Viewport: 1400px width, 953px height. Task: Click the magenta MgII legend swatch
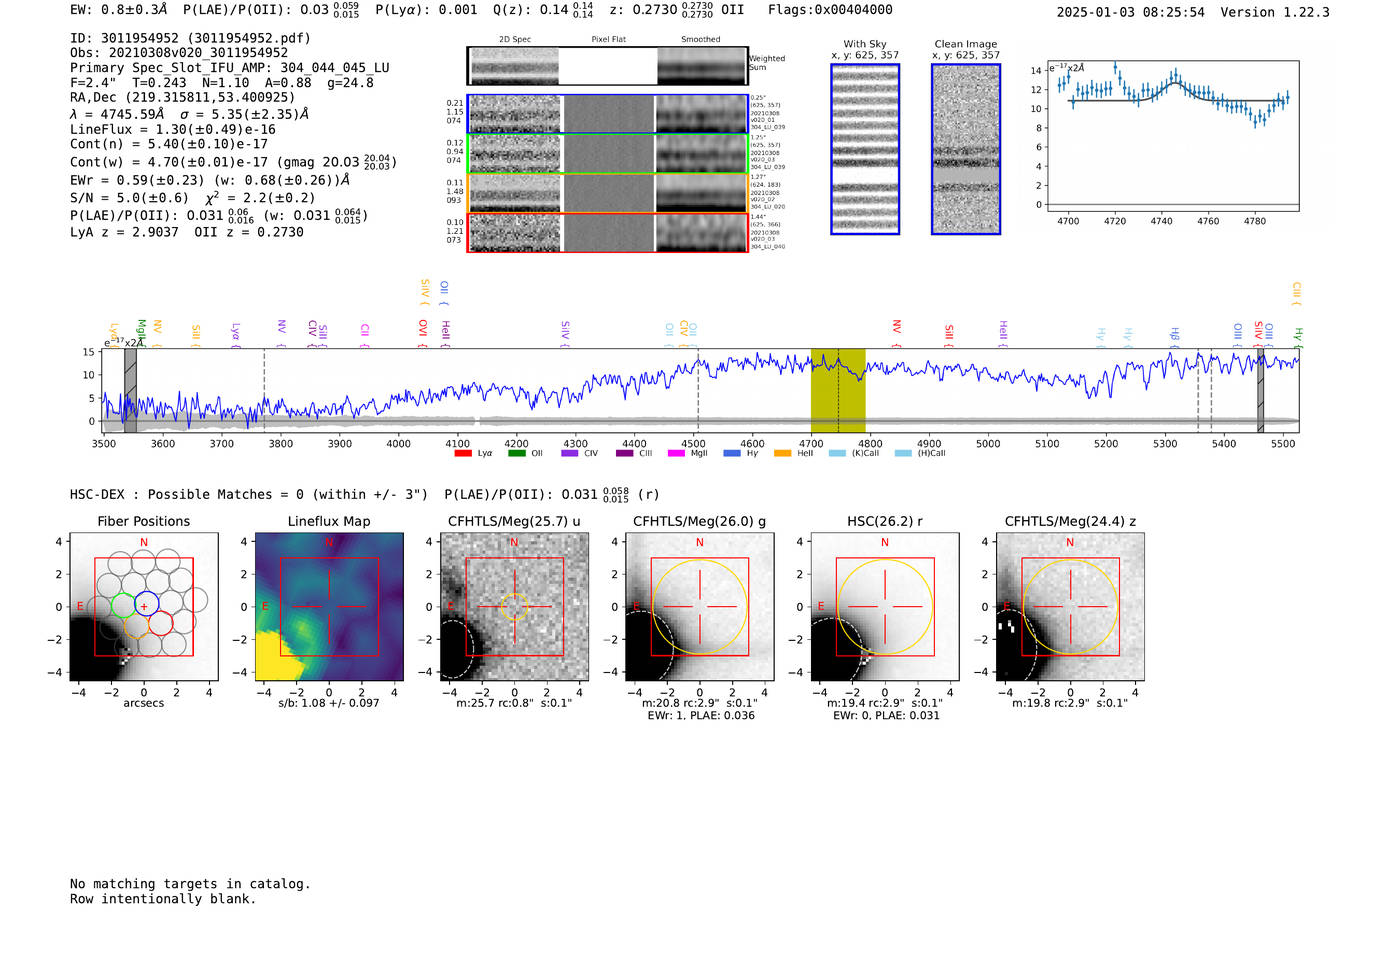tap(677, 453)
